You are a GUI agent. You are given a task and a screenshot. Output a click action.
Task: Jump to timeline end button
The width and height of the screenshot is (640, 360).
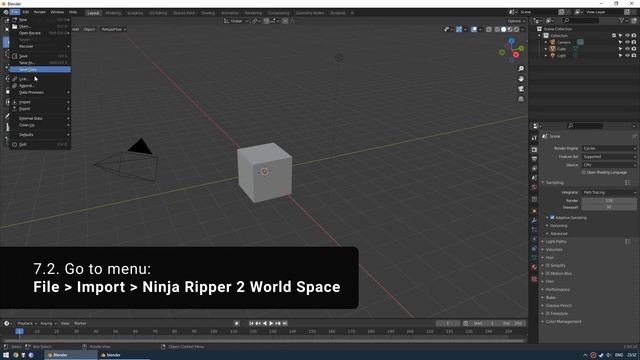pos(285,323)
